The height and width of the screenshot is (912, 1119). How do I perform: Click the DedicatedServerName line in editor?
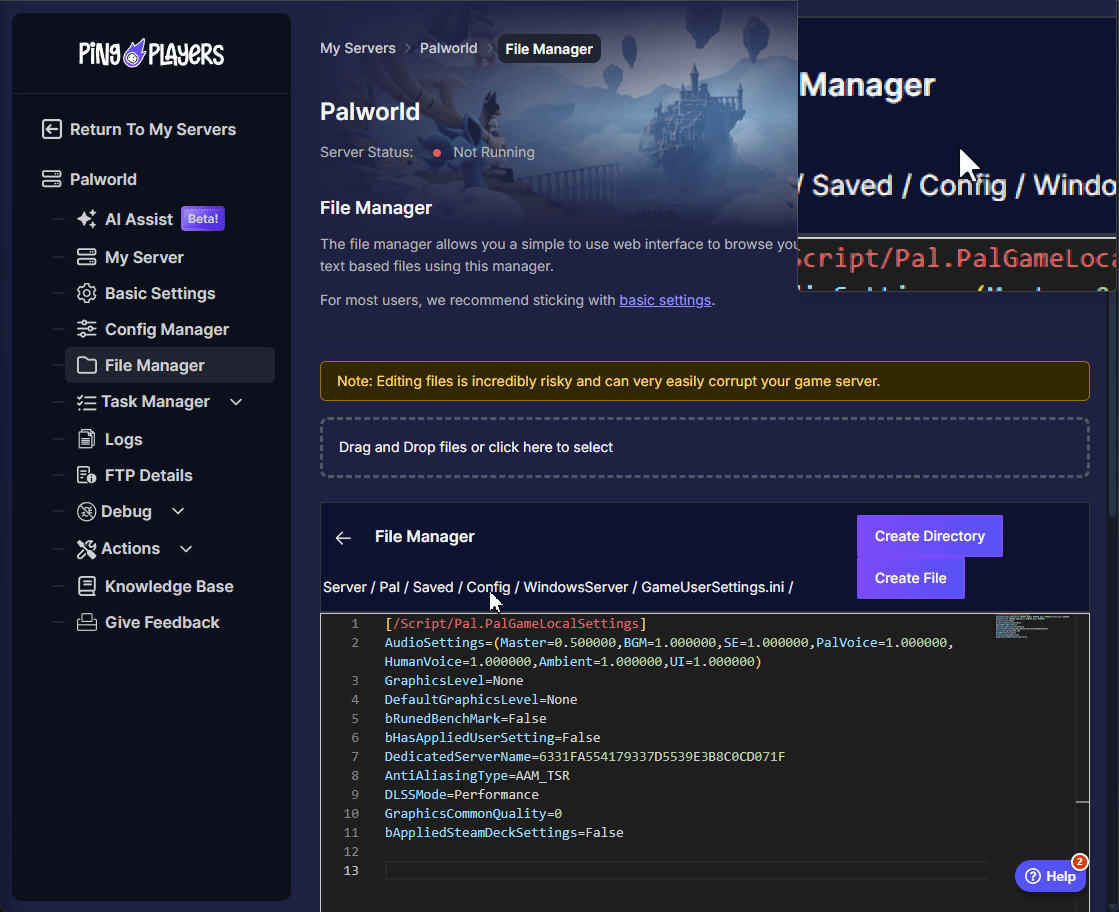tap(584, 756)
